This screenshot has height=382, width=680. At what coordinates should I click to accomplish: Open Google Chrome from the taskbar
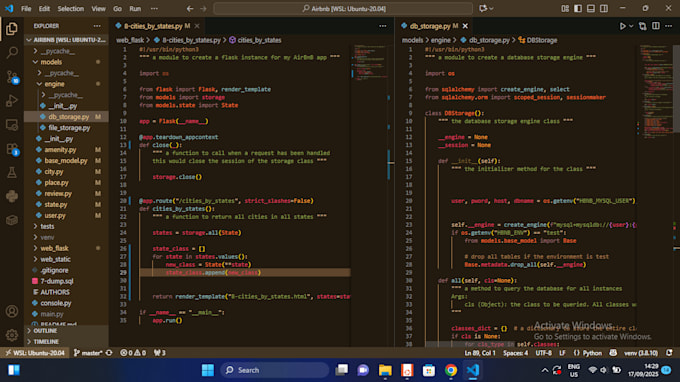(451, 370)
